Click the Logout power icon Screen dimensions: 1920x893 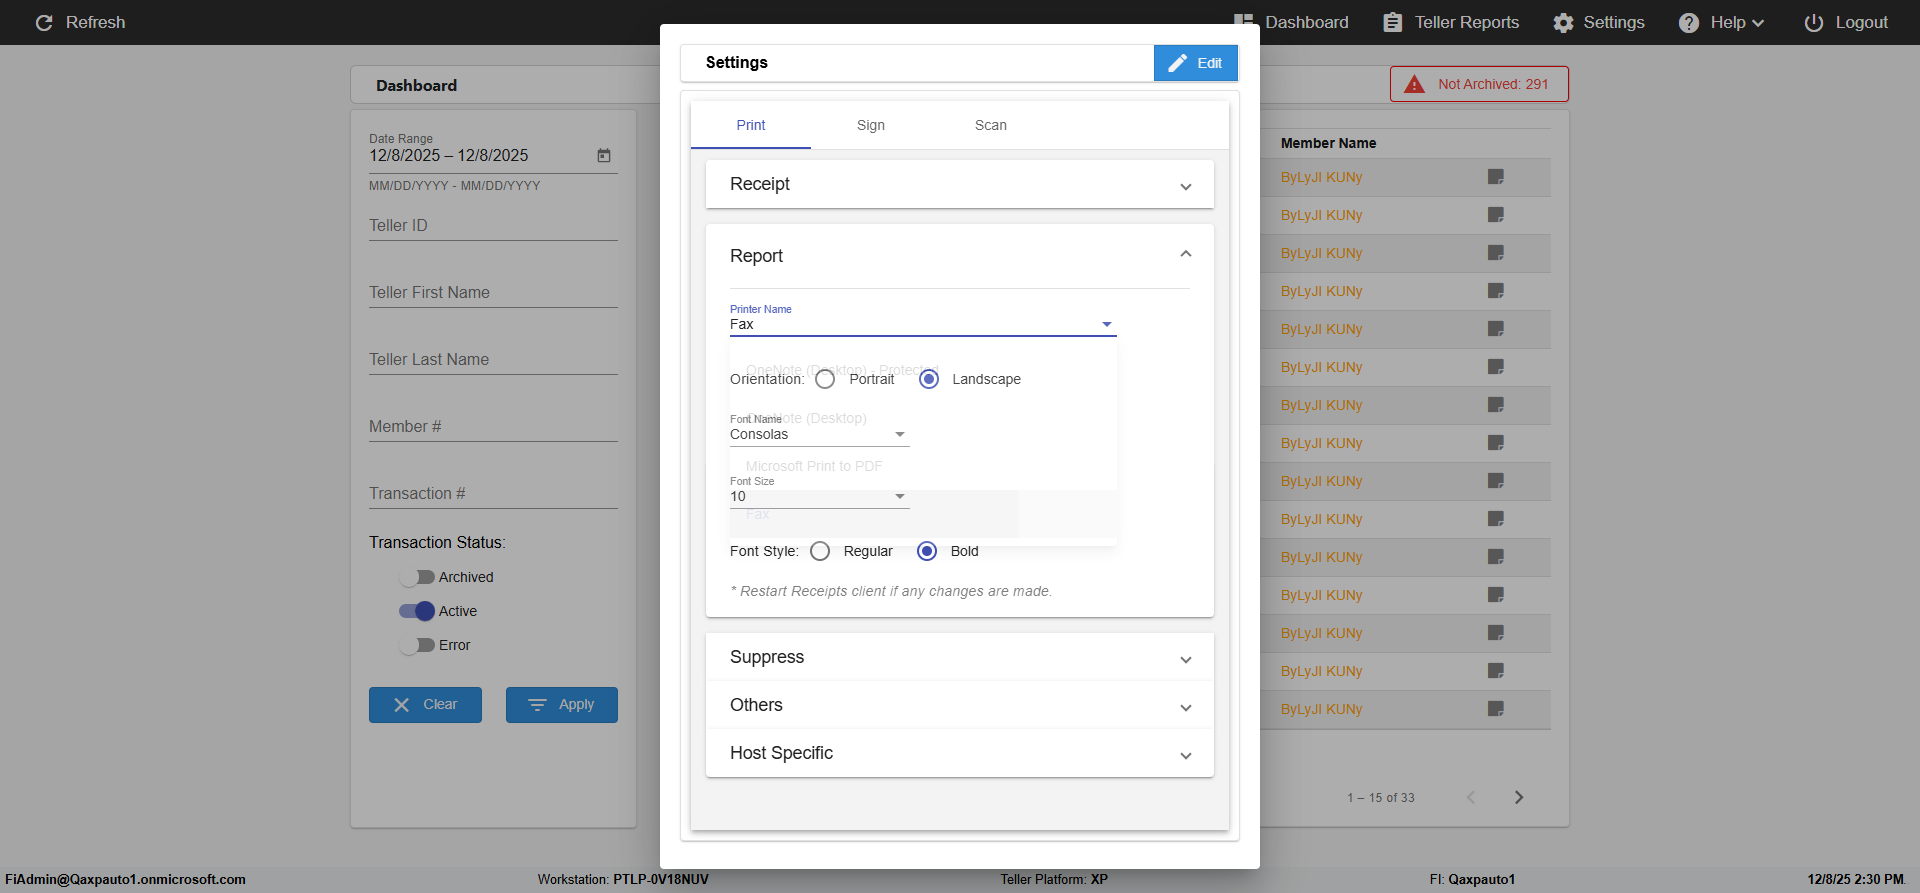[x=1813, y=23]
